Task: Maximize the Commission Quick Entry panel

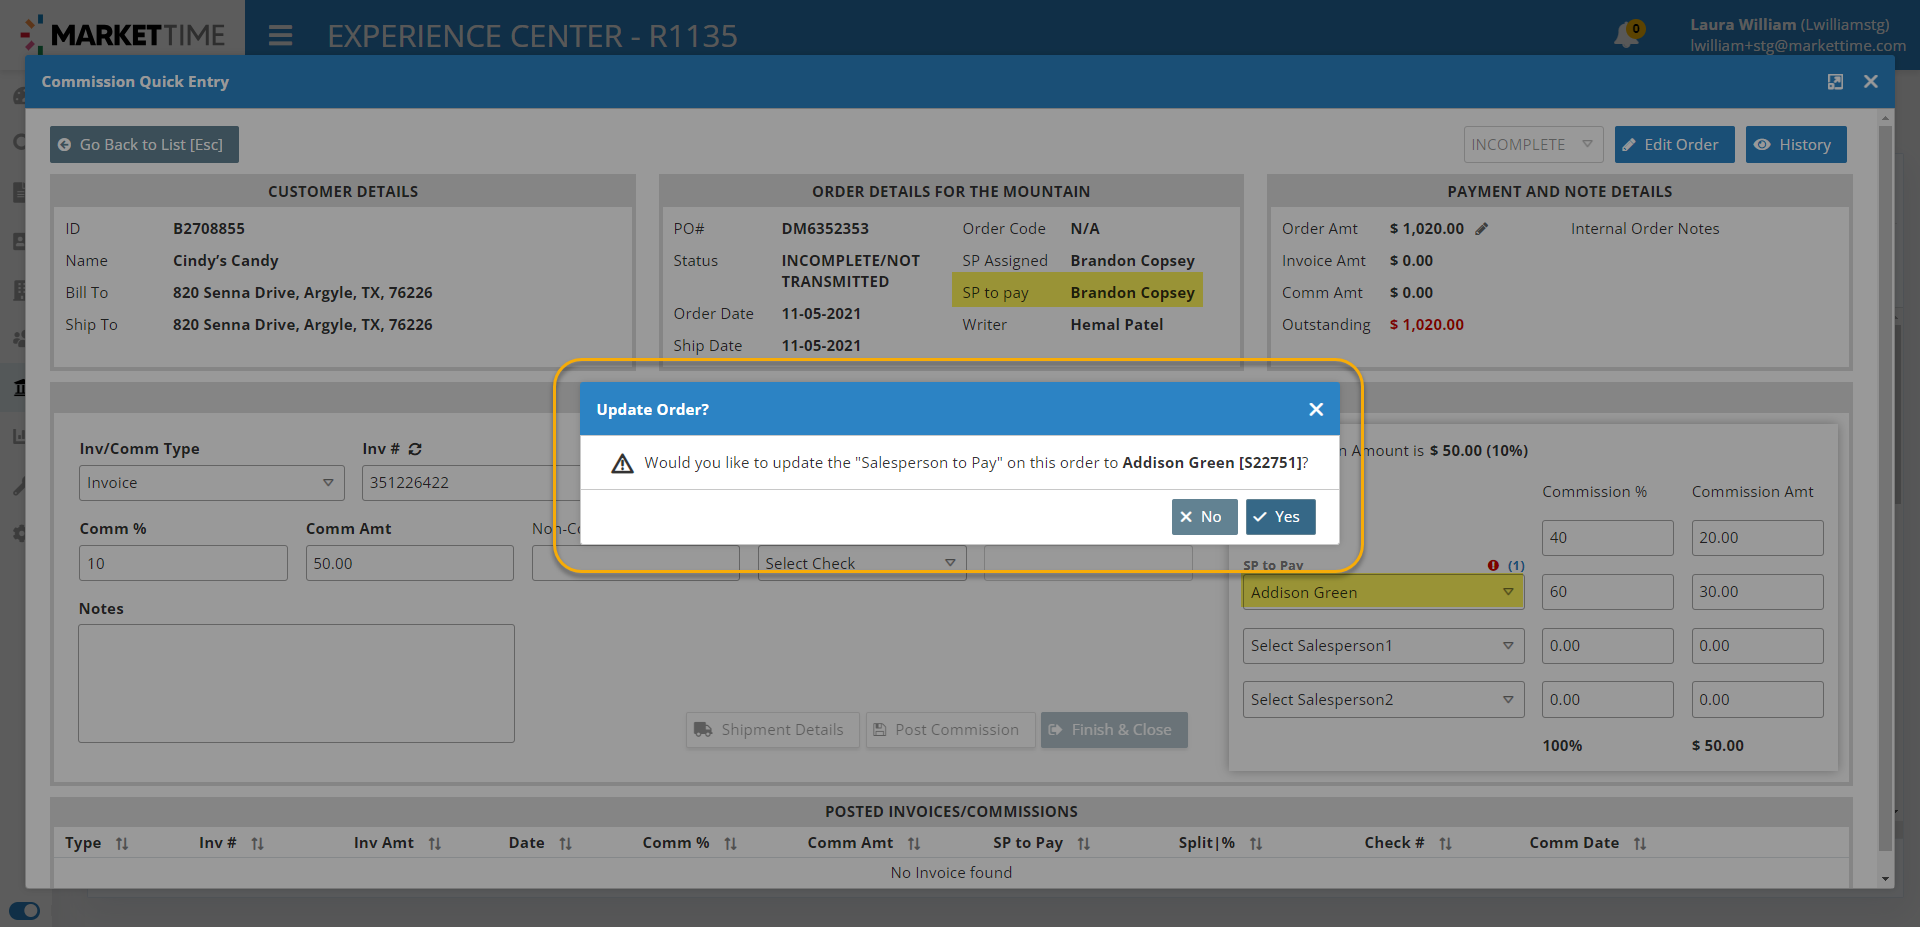Action: [1835, 82]
